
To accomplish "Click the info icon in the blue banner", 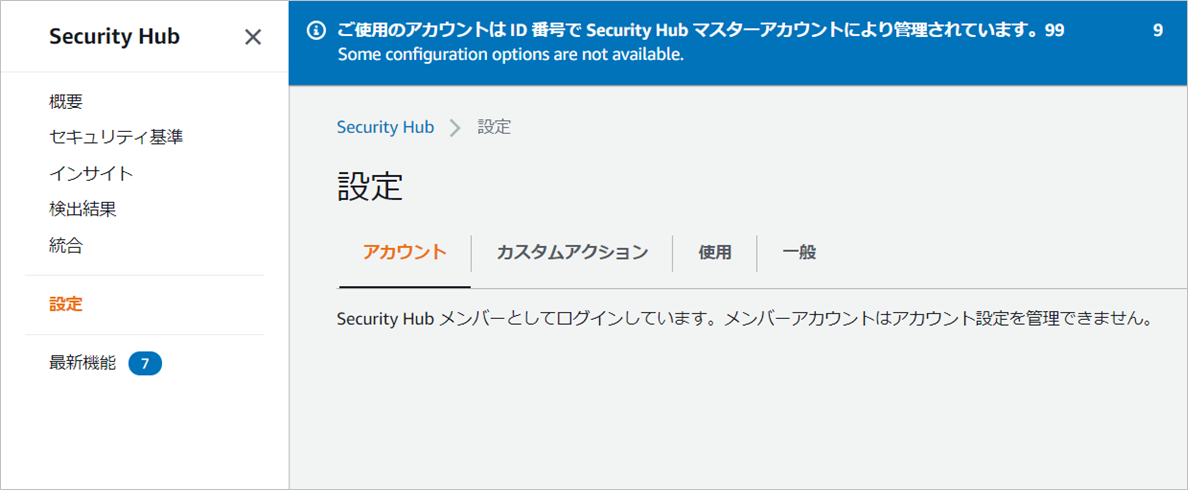I will coord(315,31).
